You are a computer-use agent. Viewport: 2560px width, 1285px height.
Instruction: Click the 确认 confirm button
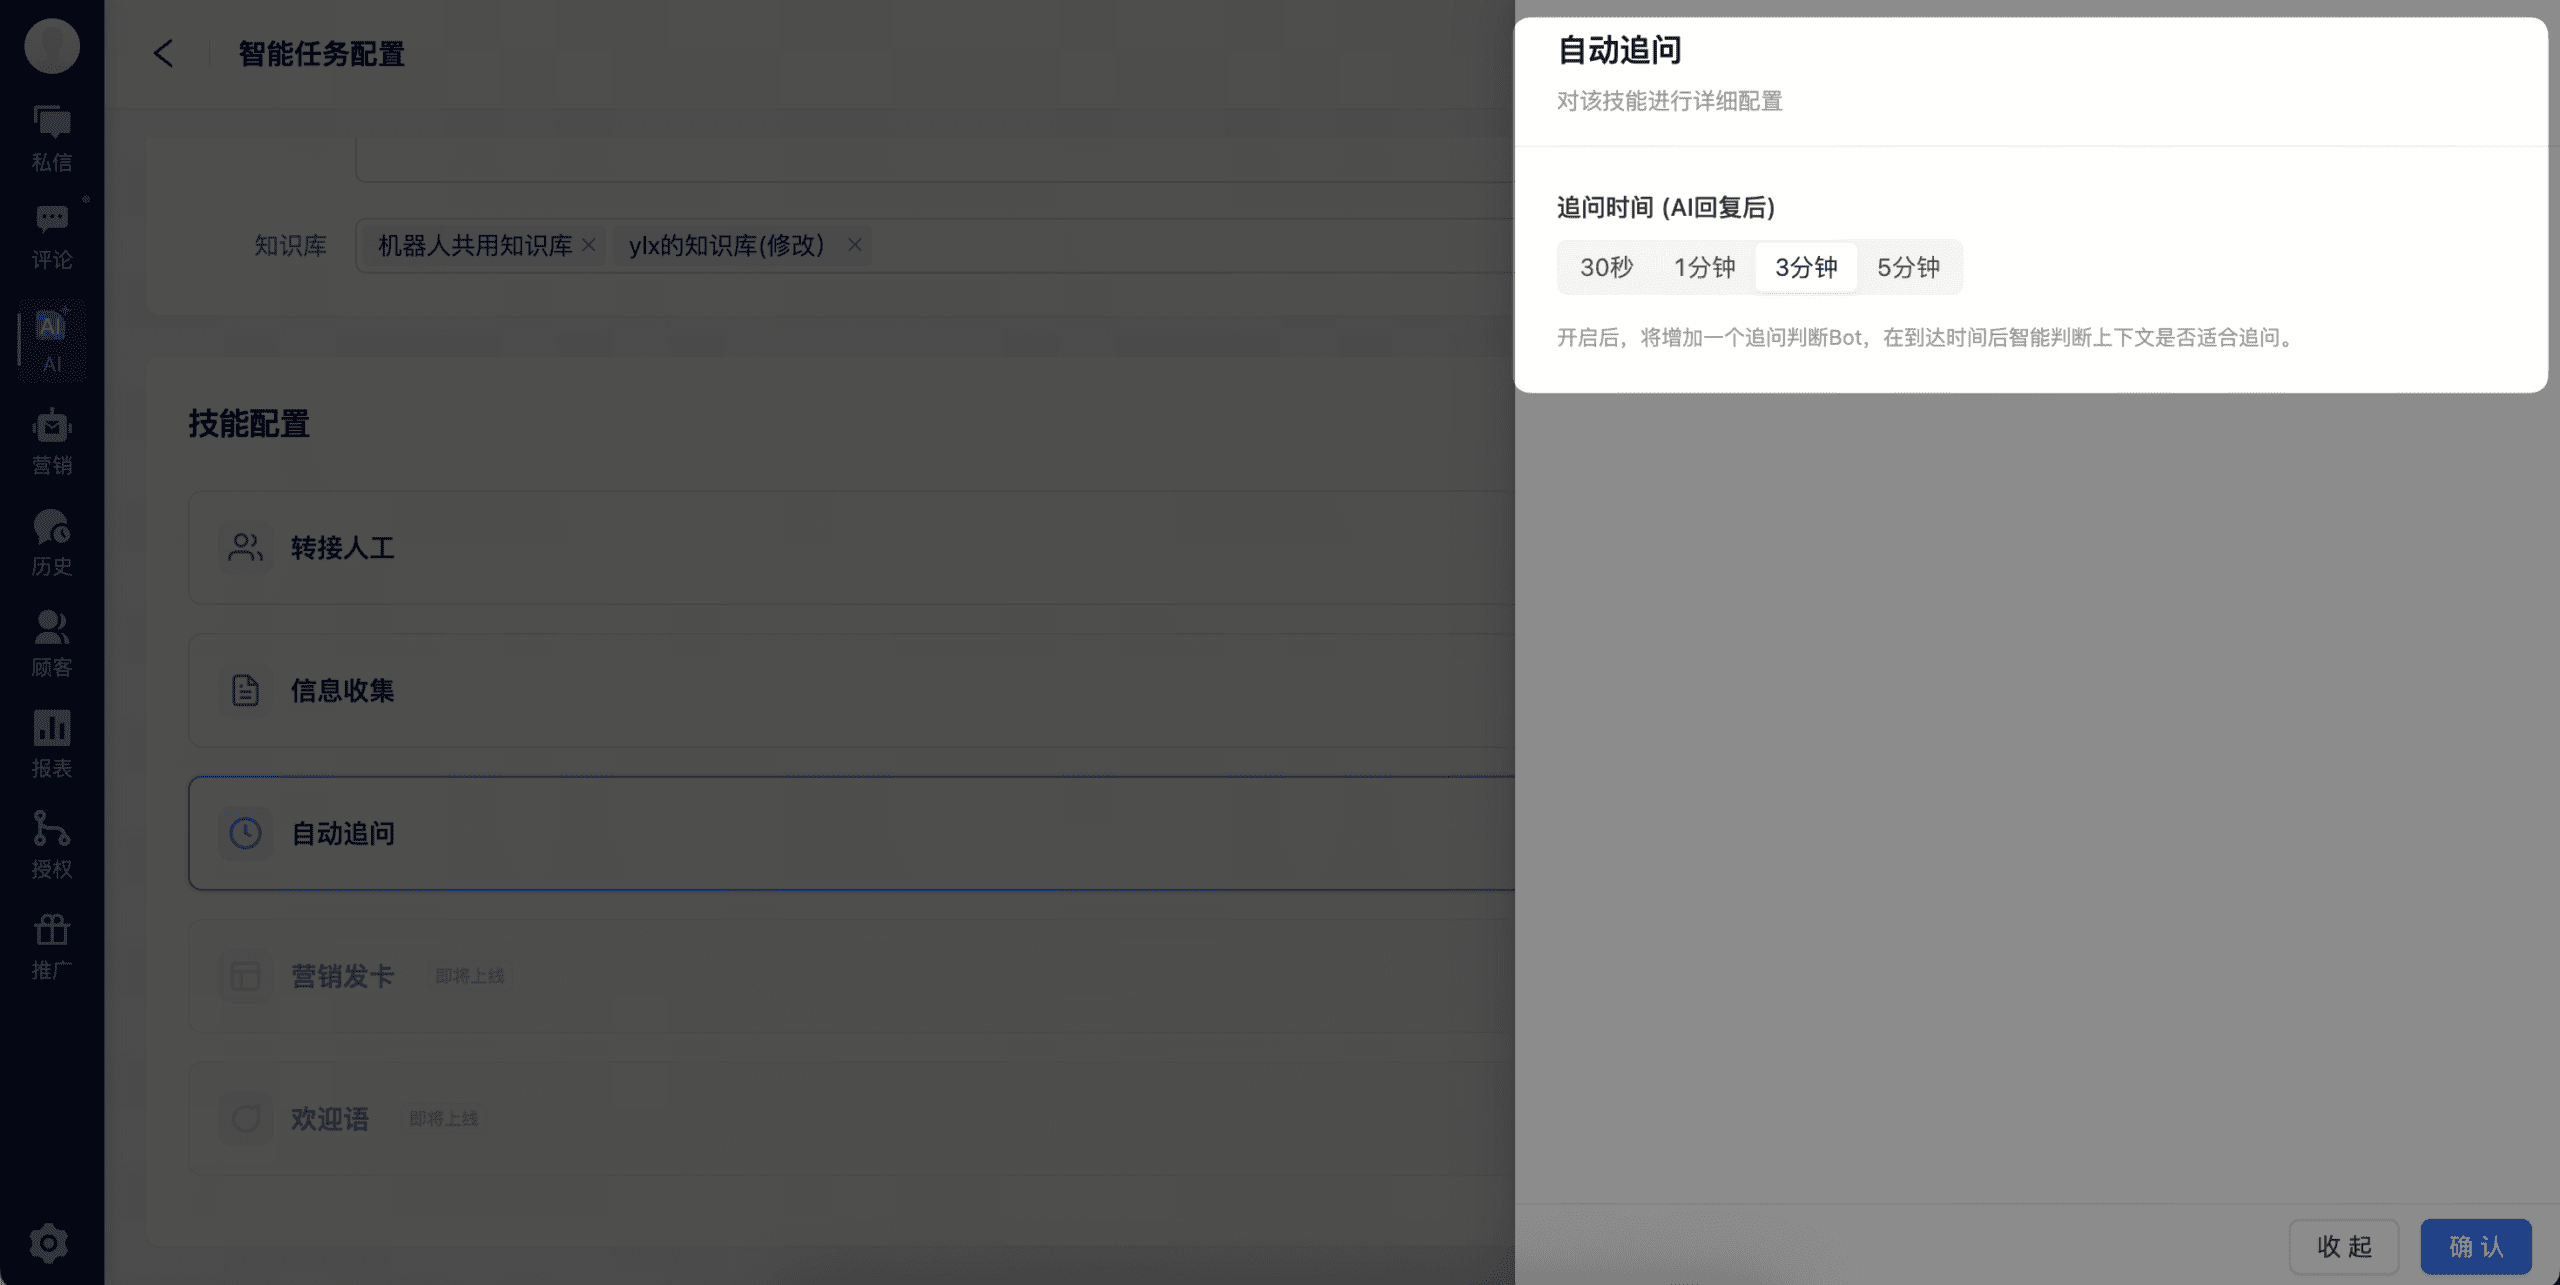(x=2475, y=1246)
